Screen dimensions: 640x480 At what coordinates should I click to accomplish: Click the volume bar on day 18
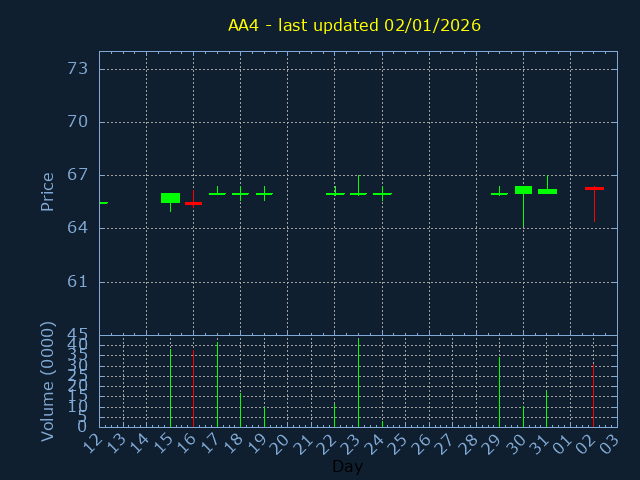pos(240,410)
